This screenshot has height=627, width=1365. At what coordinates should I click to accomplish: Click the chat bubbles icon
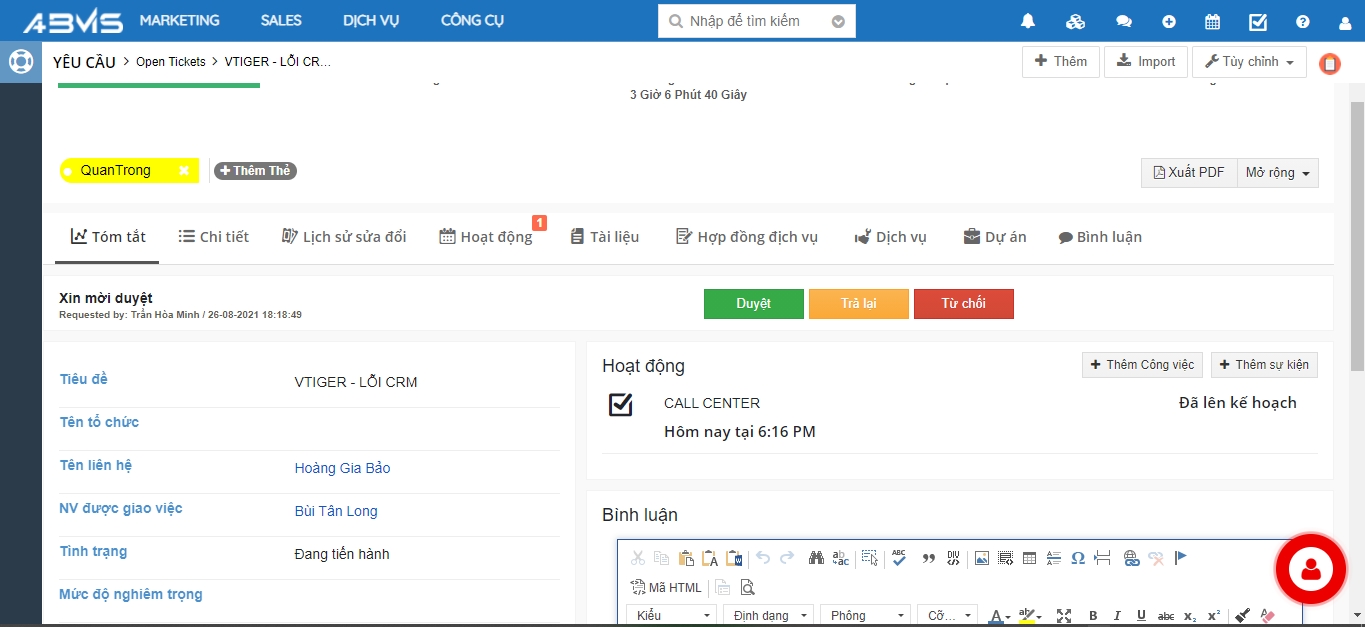[1123, 21]
